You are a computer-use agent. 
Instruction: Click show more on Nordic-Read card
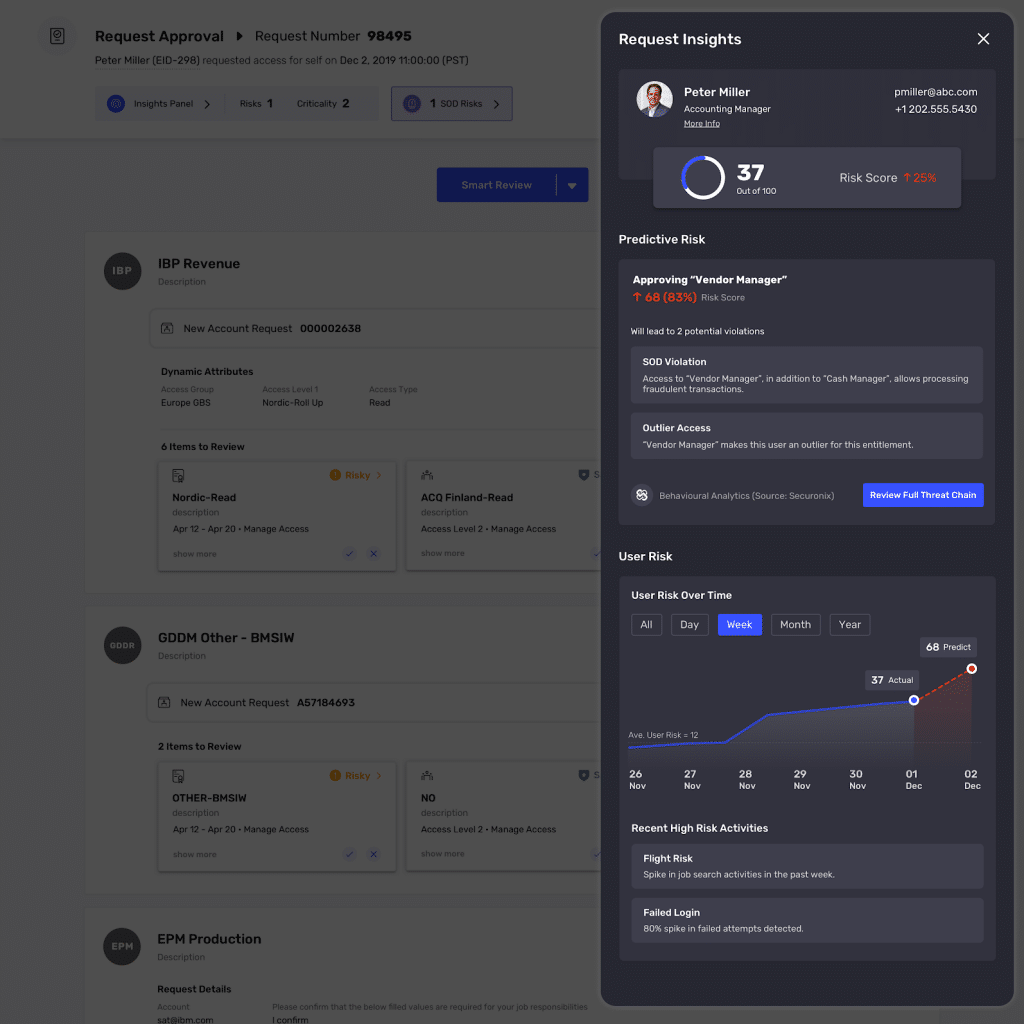(x=195, y=554)
